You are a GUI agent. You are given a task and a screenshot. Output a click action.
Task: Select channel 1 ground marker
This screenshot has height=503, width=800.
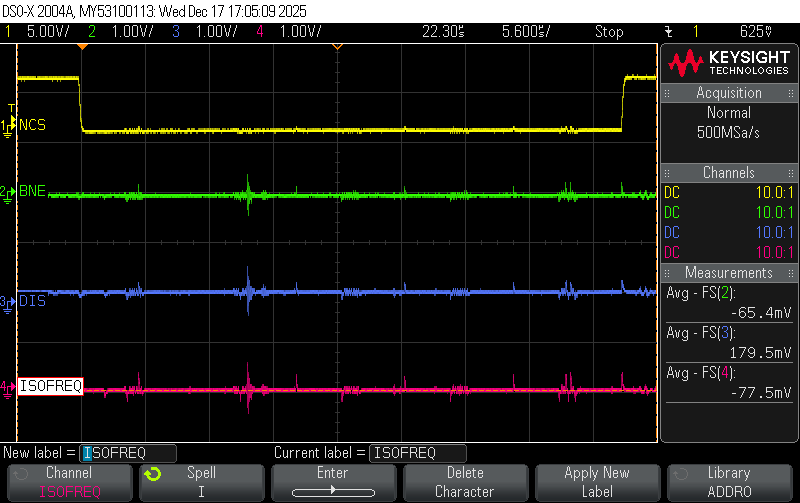pos(7,127)
